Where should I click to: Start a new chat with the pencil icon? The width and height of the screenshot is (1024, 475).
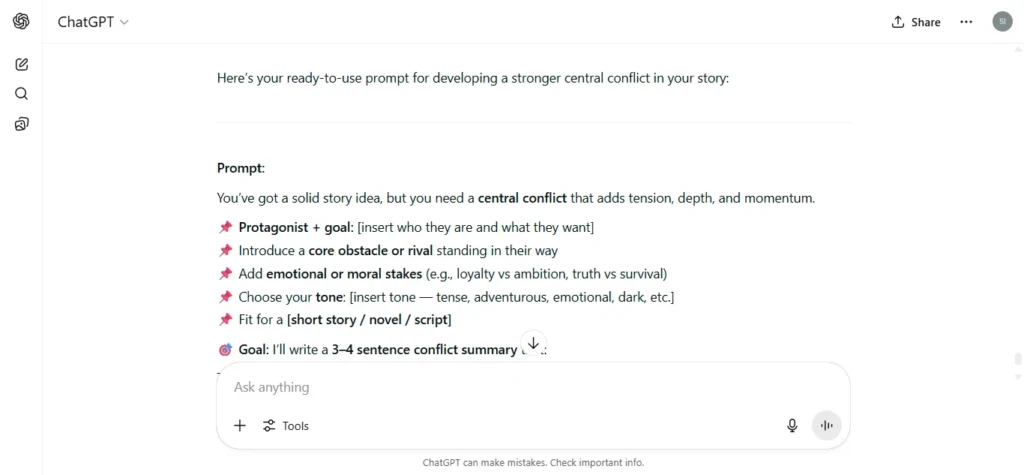22,64
